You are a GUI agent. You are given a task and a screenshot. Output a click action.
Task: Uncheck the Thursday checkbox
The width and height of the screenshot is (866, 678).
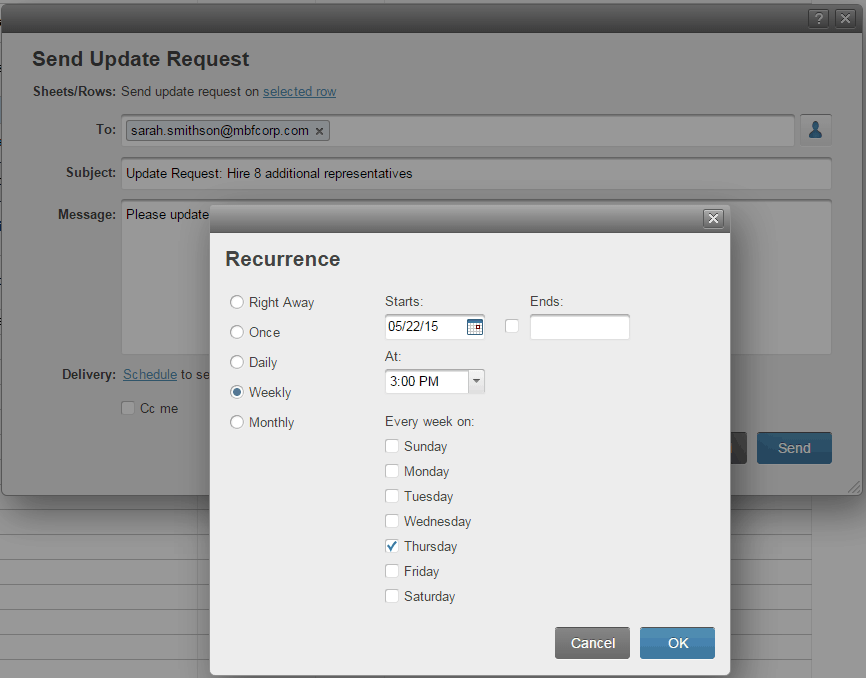pos(392,546)
